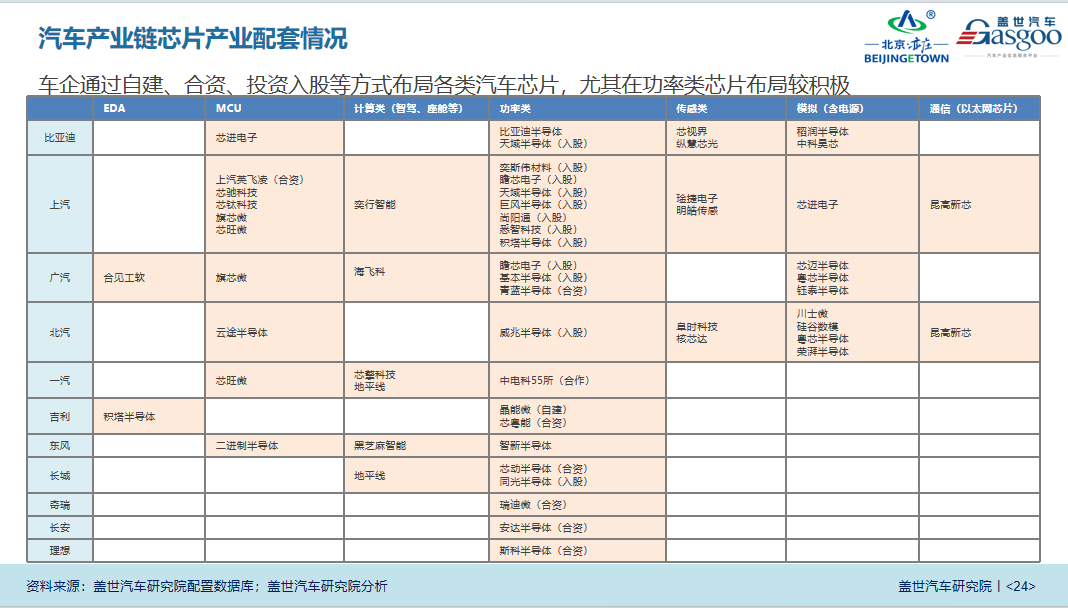Click 芯驰科技 in the 上汽 row
Image resolution: width=1068 pixels, height=608 pixels.
pyautogui.click(x=236, y=193)
